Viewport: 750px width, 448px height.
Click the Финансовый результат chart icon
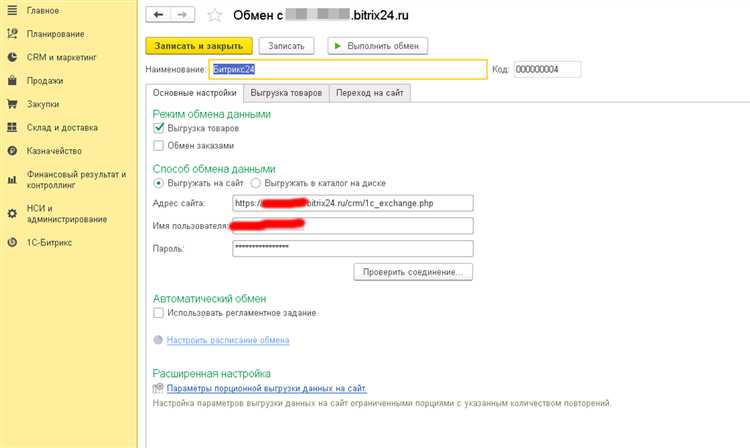(12, 180)
